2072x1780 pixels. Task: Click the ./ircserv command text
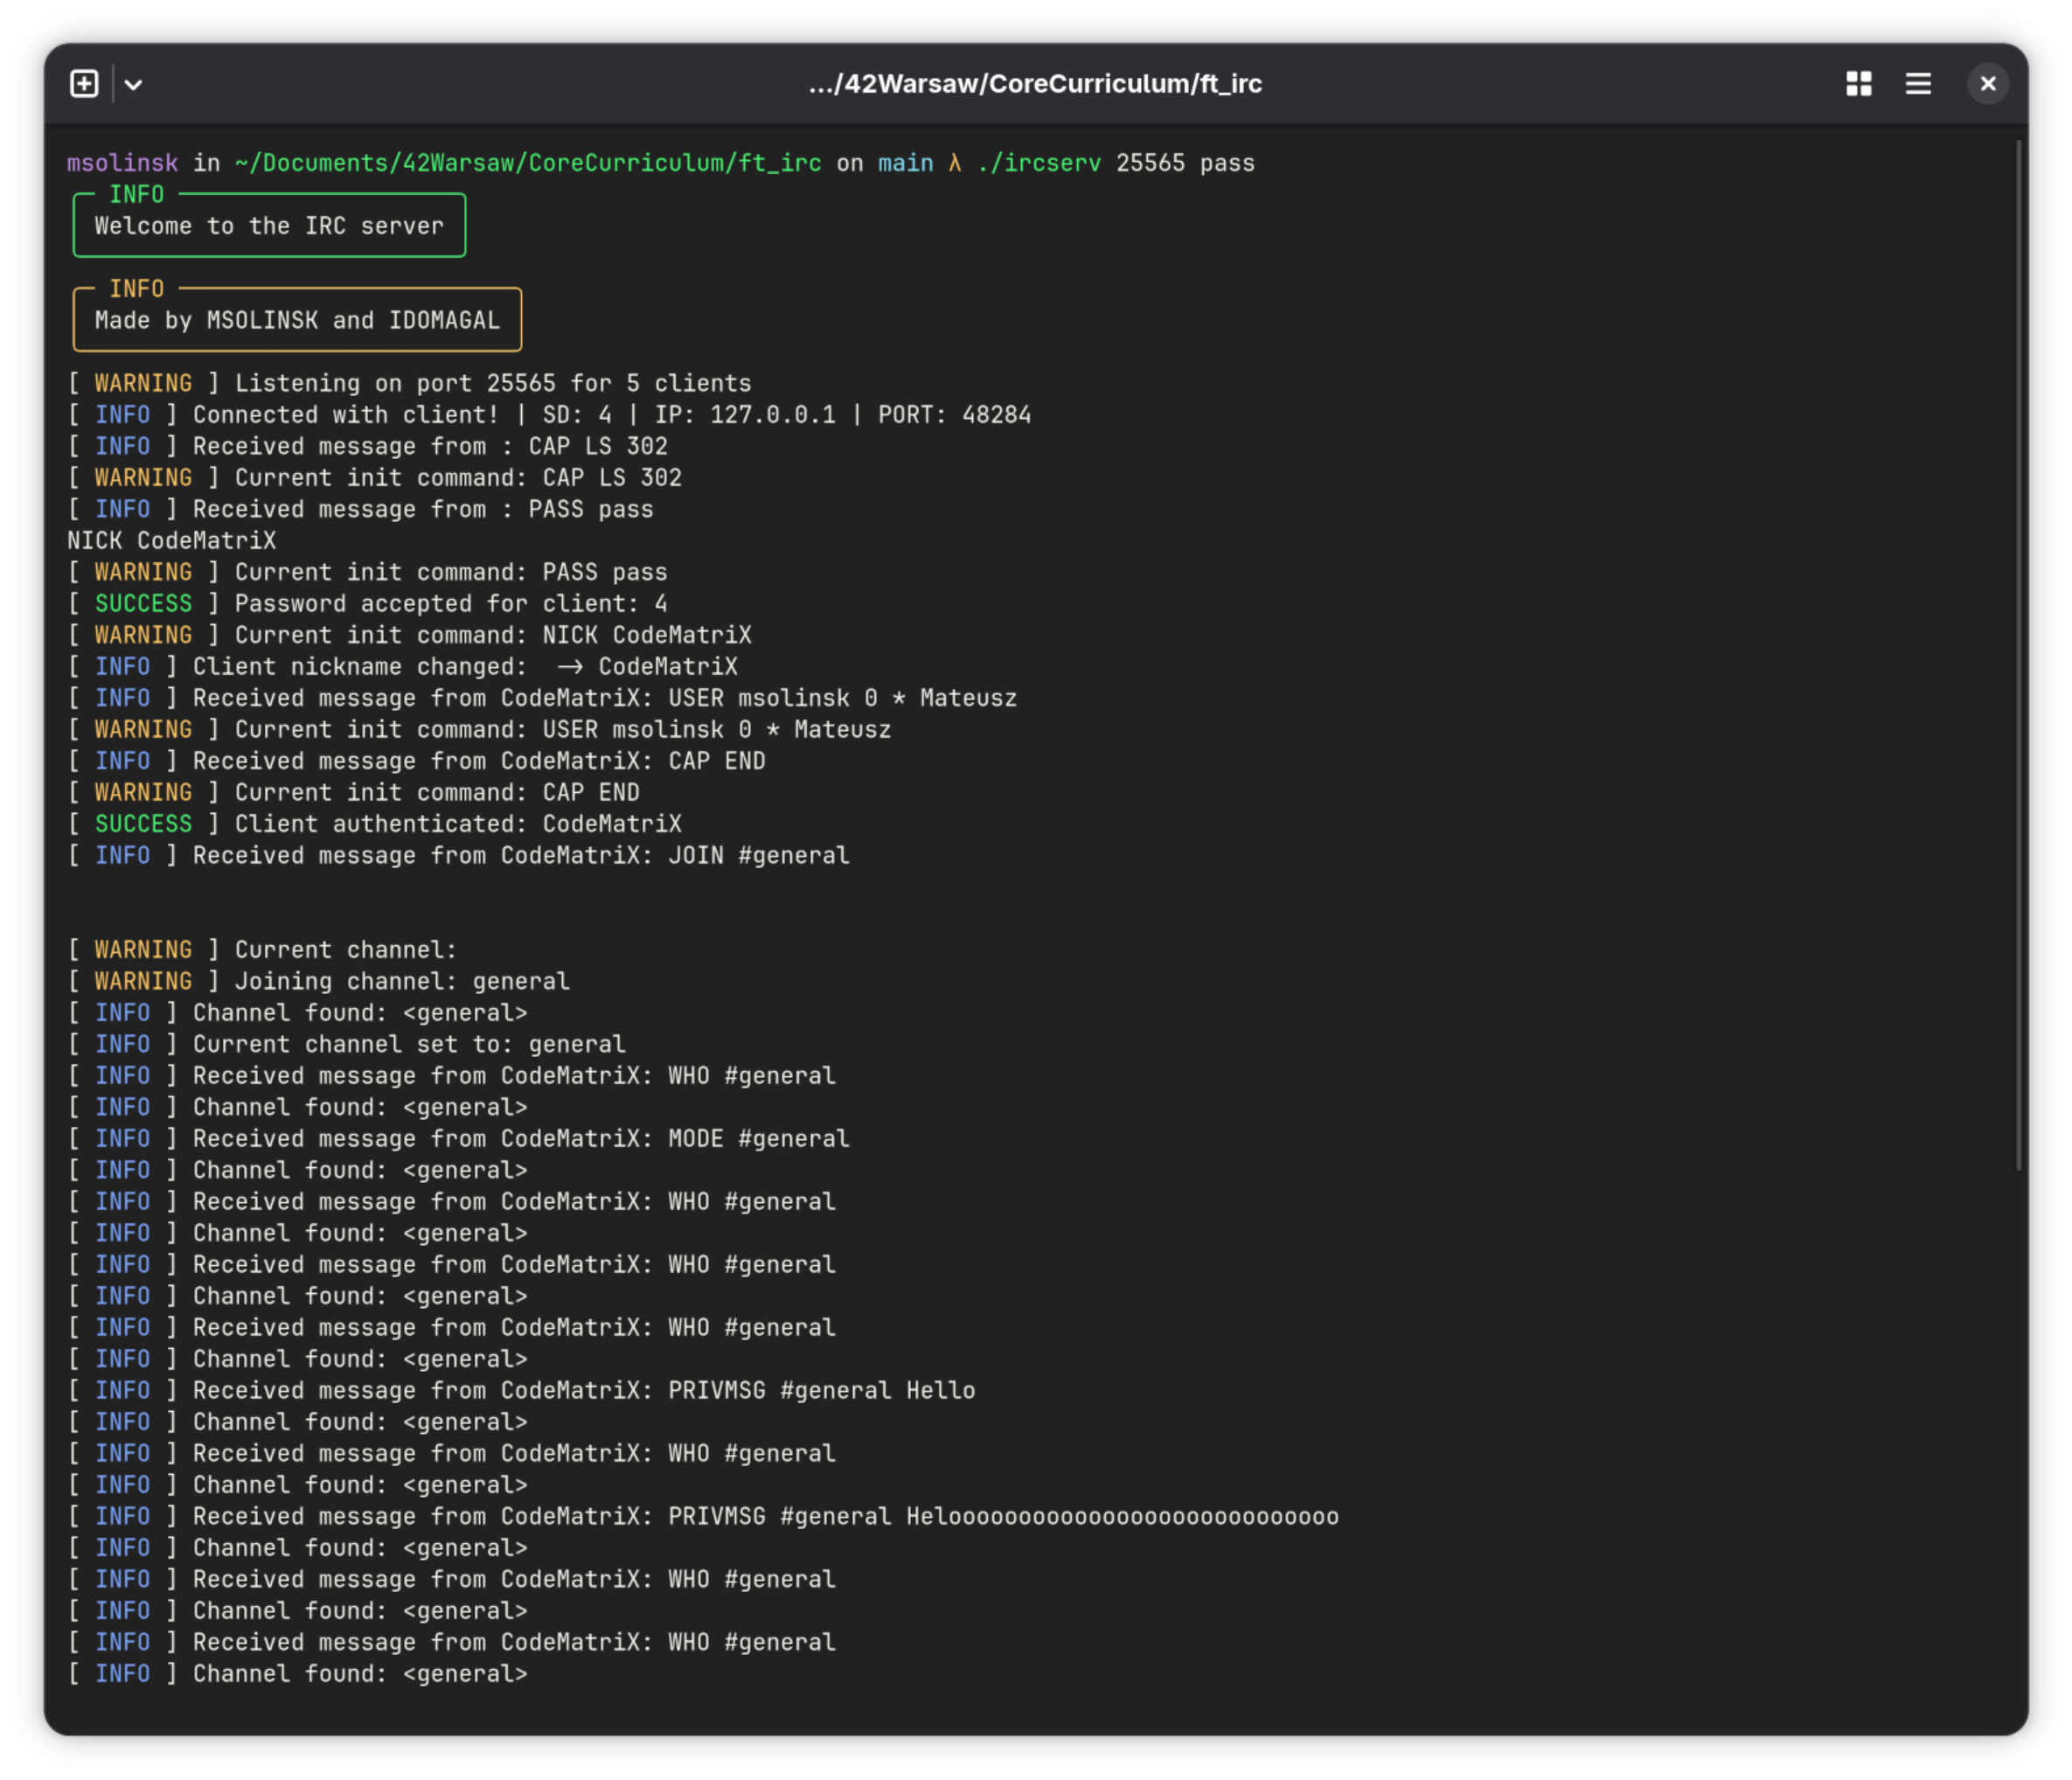(x=1039, y=163)
